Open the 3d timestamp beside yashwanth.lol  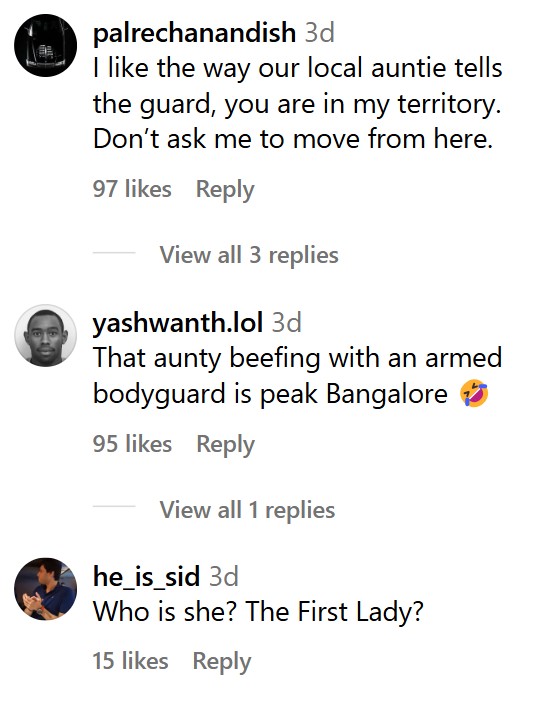[287, 322]
